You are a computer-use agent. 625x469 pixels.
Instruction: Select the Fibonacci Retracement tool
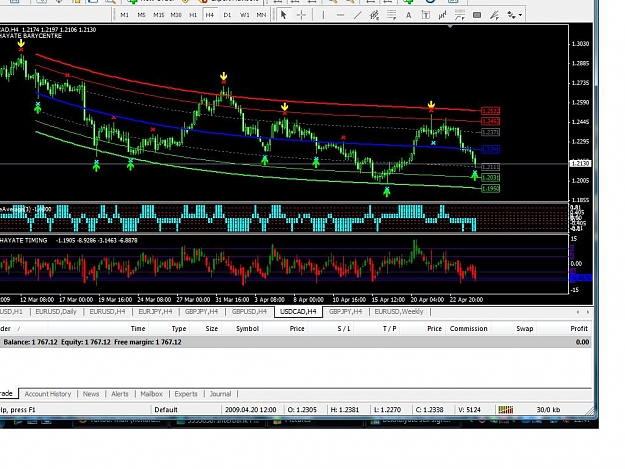(x=391, y=15)
